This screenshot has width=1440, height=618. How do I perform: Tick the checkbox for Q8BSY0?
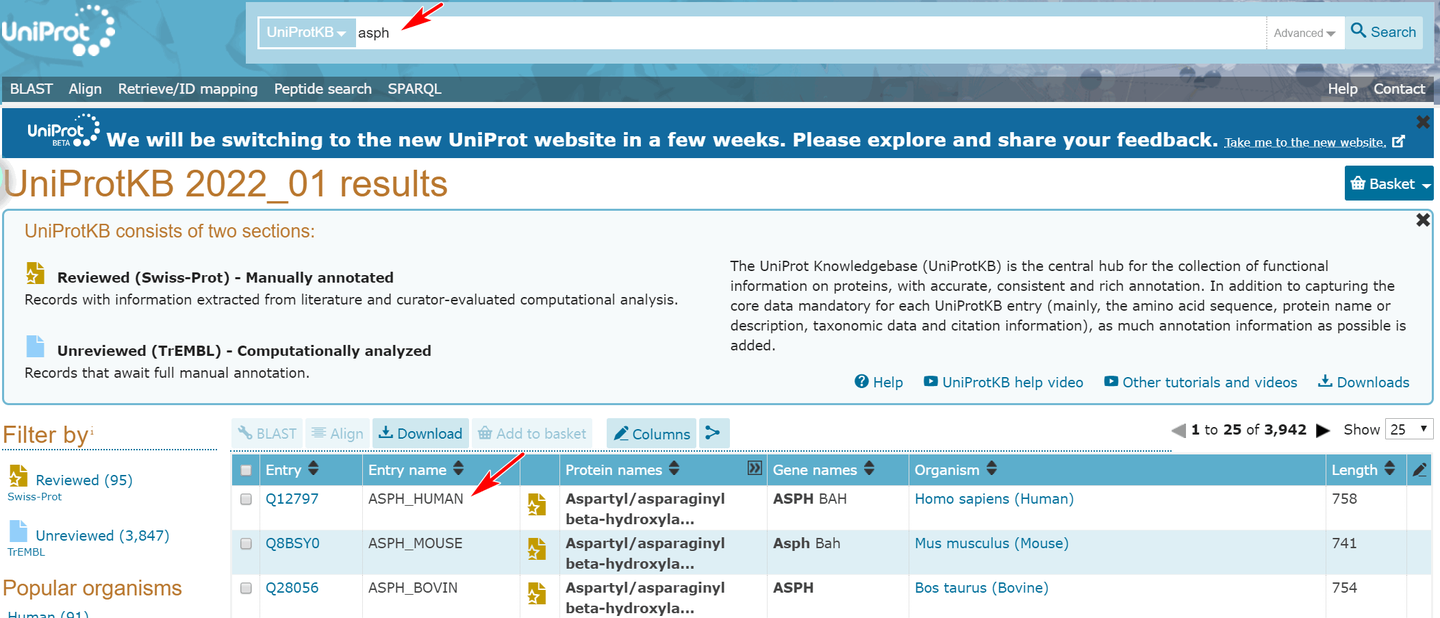tap(246, 544)
